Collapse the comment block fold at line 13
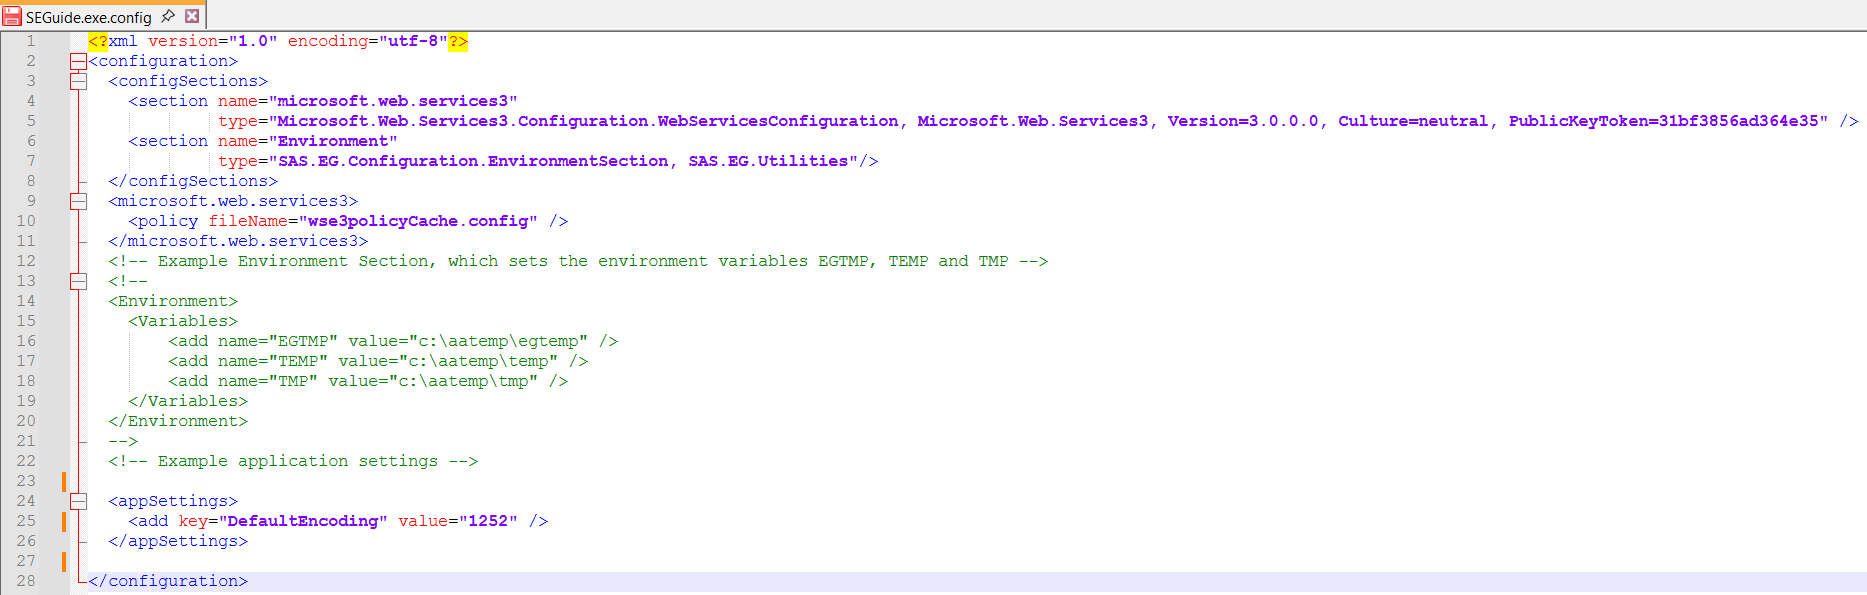This screenshot has height=595, width=1867. (78, 281)
